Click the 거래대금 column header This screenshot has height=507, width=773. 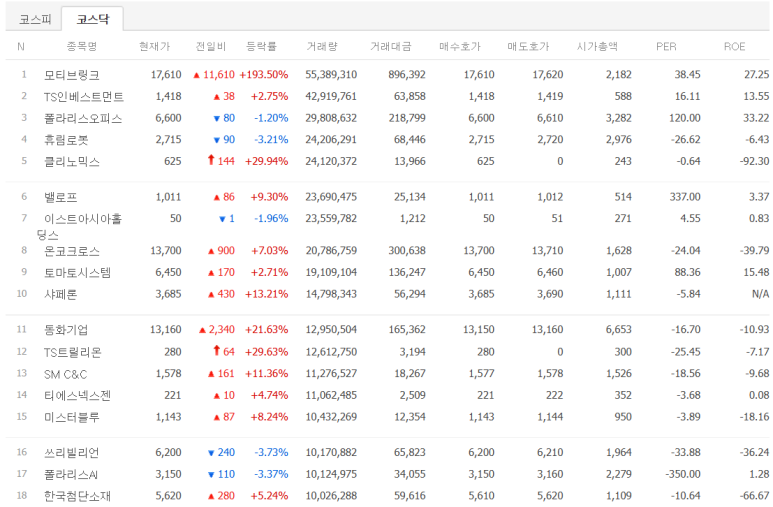[x=390, y=46]
